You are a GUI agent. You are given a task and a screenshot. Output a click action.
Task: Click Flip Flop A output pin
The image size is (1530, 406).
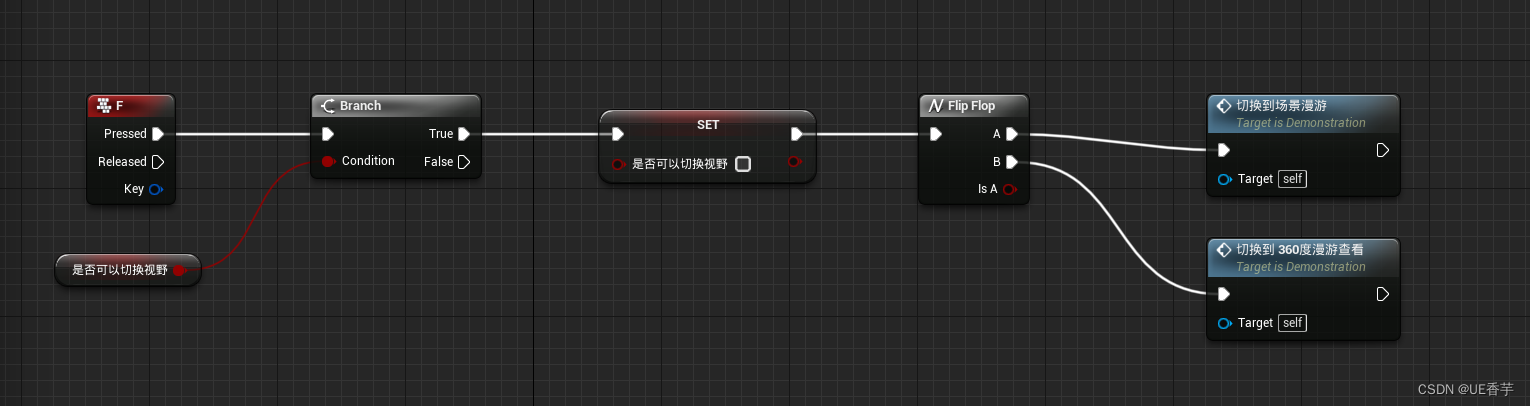pos(1011,133)
